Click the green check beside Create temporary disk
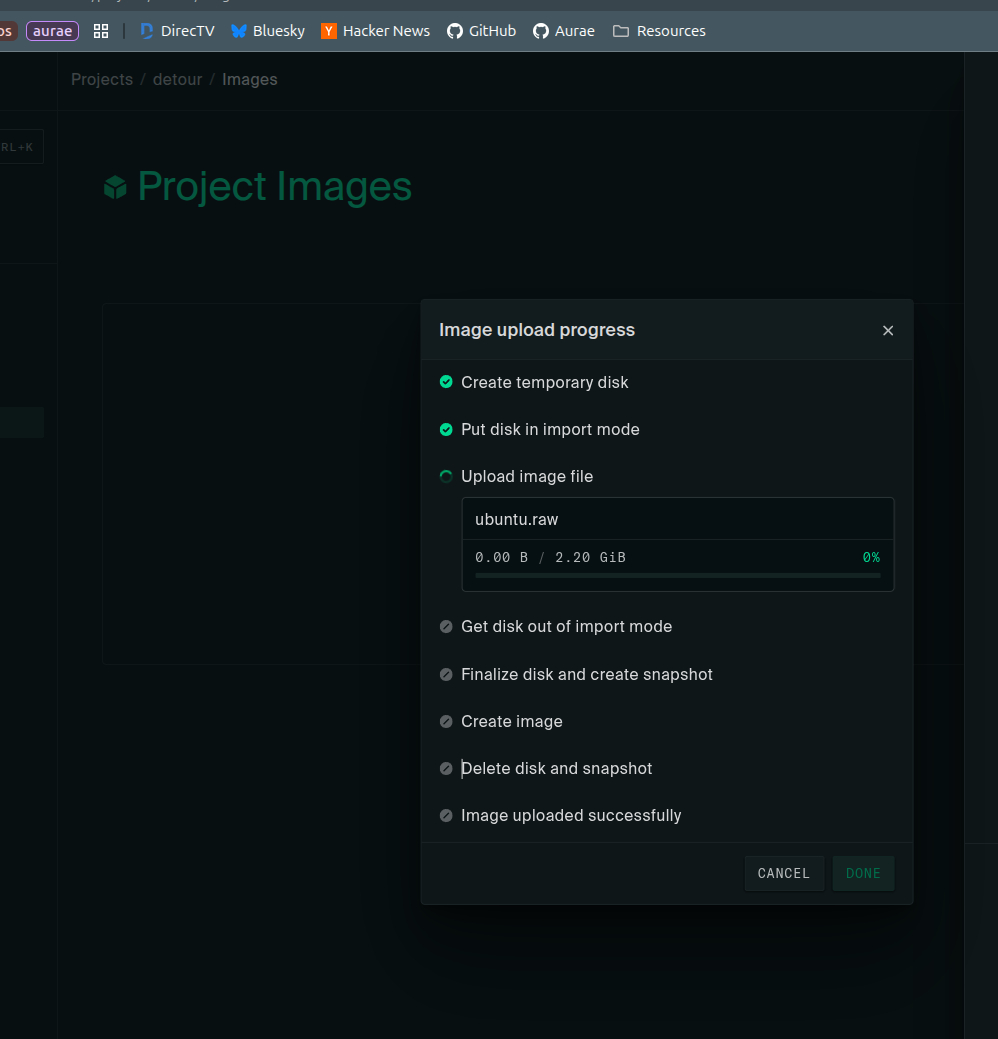The width and height of the screenshot is (998, 1039). click(446, 382)
